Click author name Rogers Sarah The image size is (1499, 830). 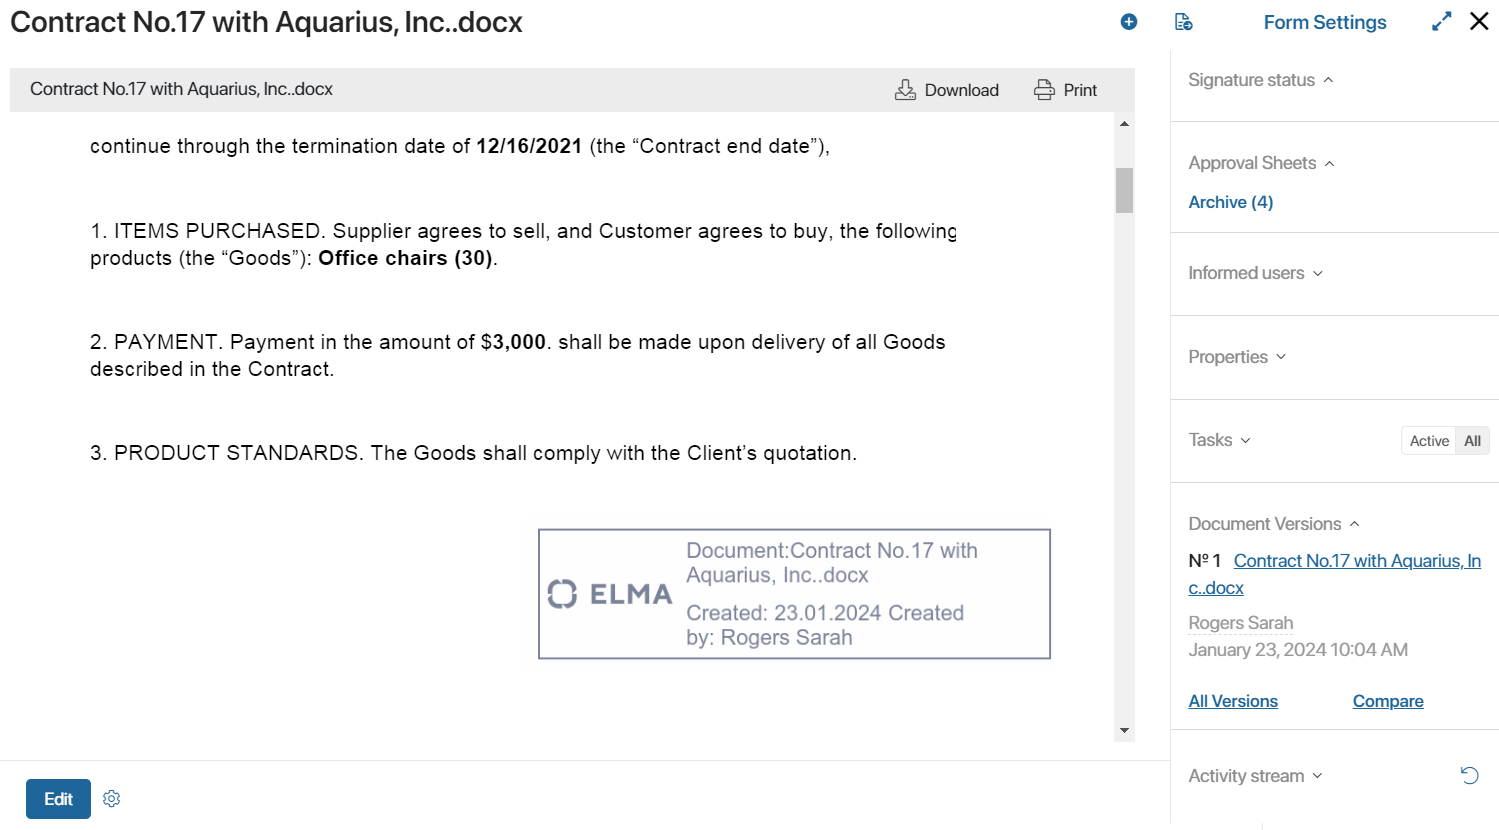coord(1240,623)
